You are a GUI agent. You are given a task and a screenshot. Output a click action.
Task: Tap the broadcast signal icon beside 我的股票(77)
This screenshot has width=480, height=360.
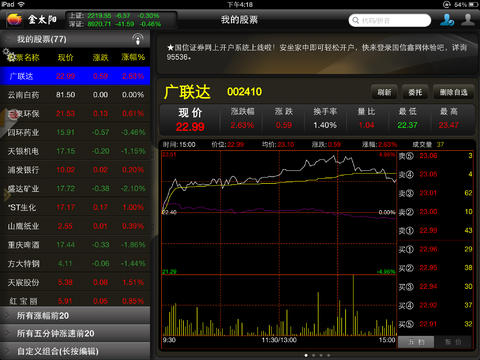pyautogui.click(x=138, y=39)
